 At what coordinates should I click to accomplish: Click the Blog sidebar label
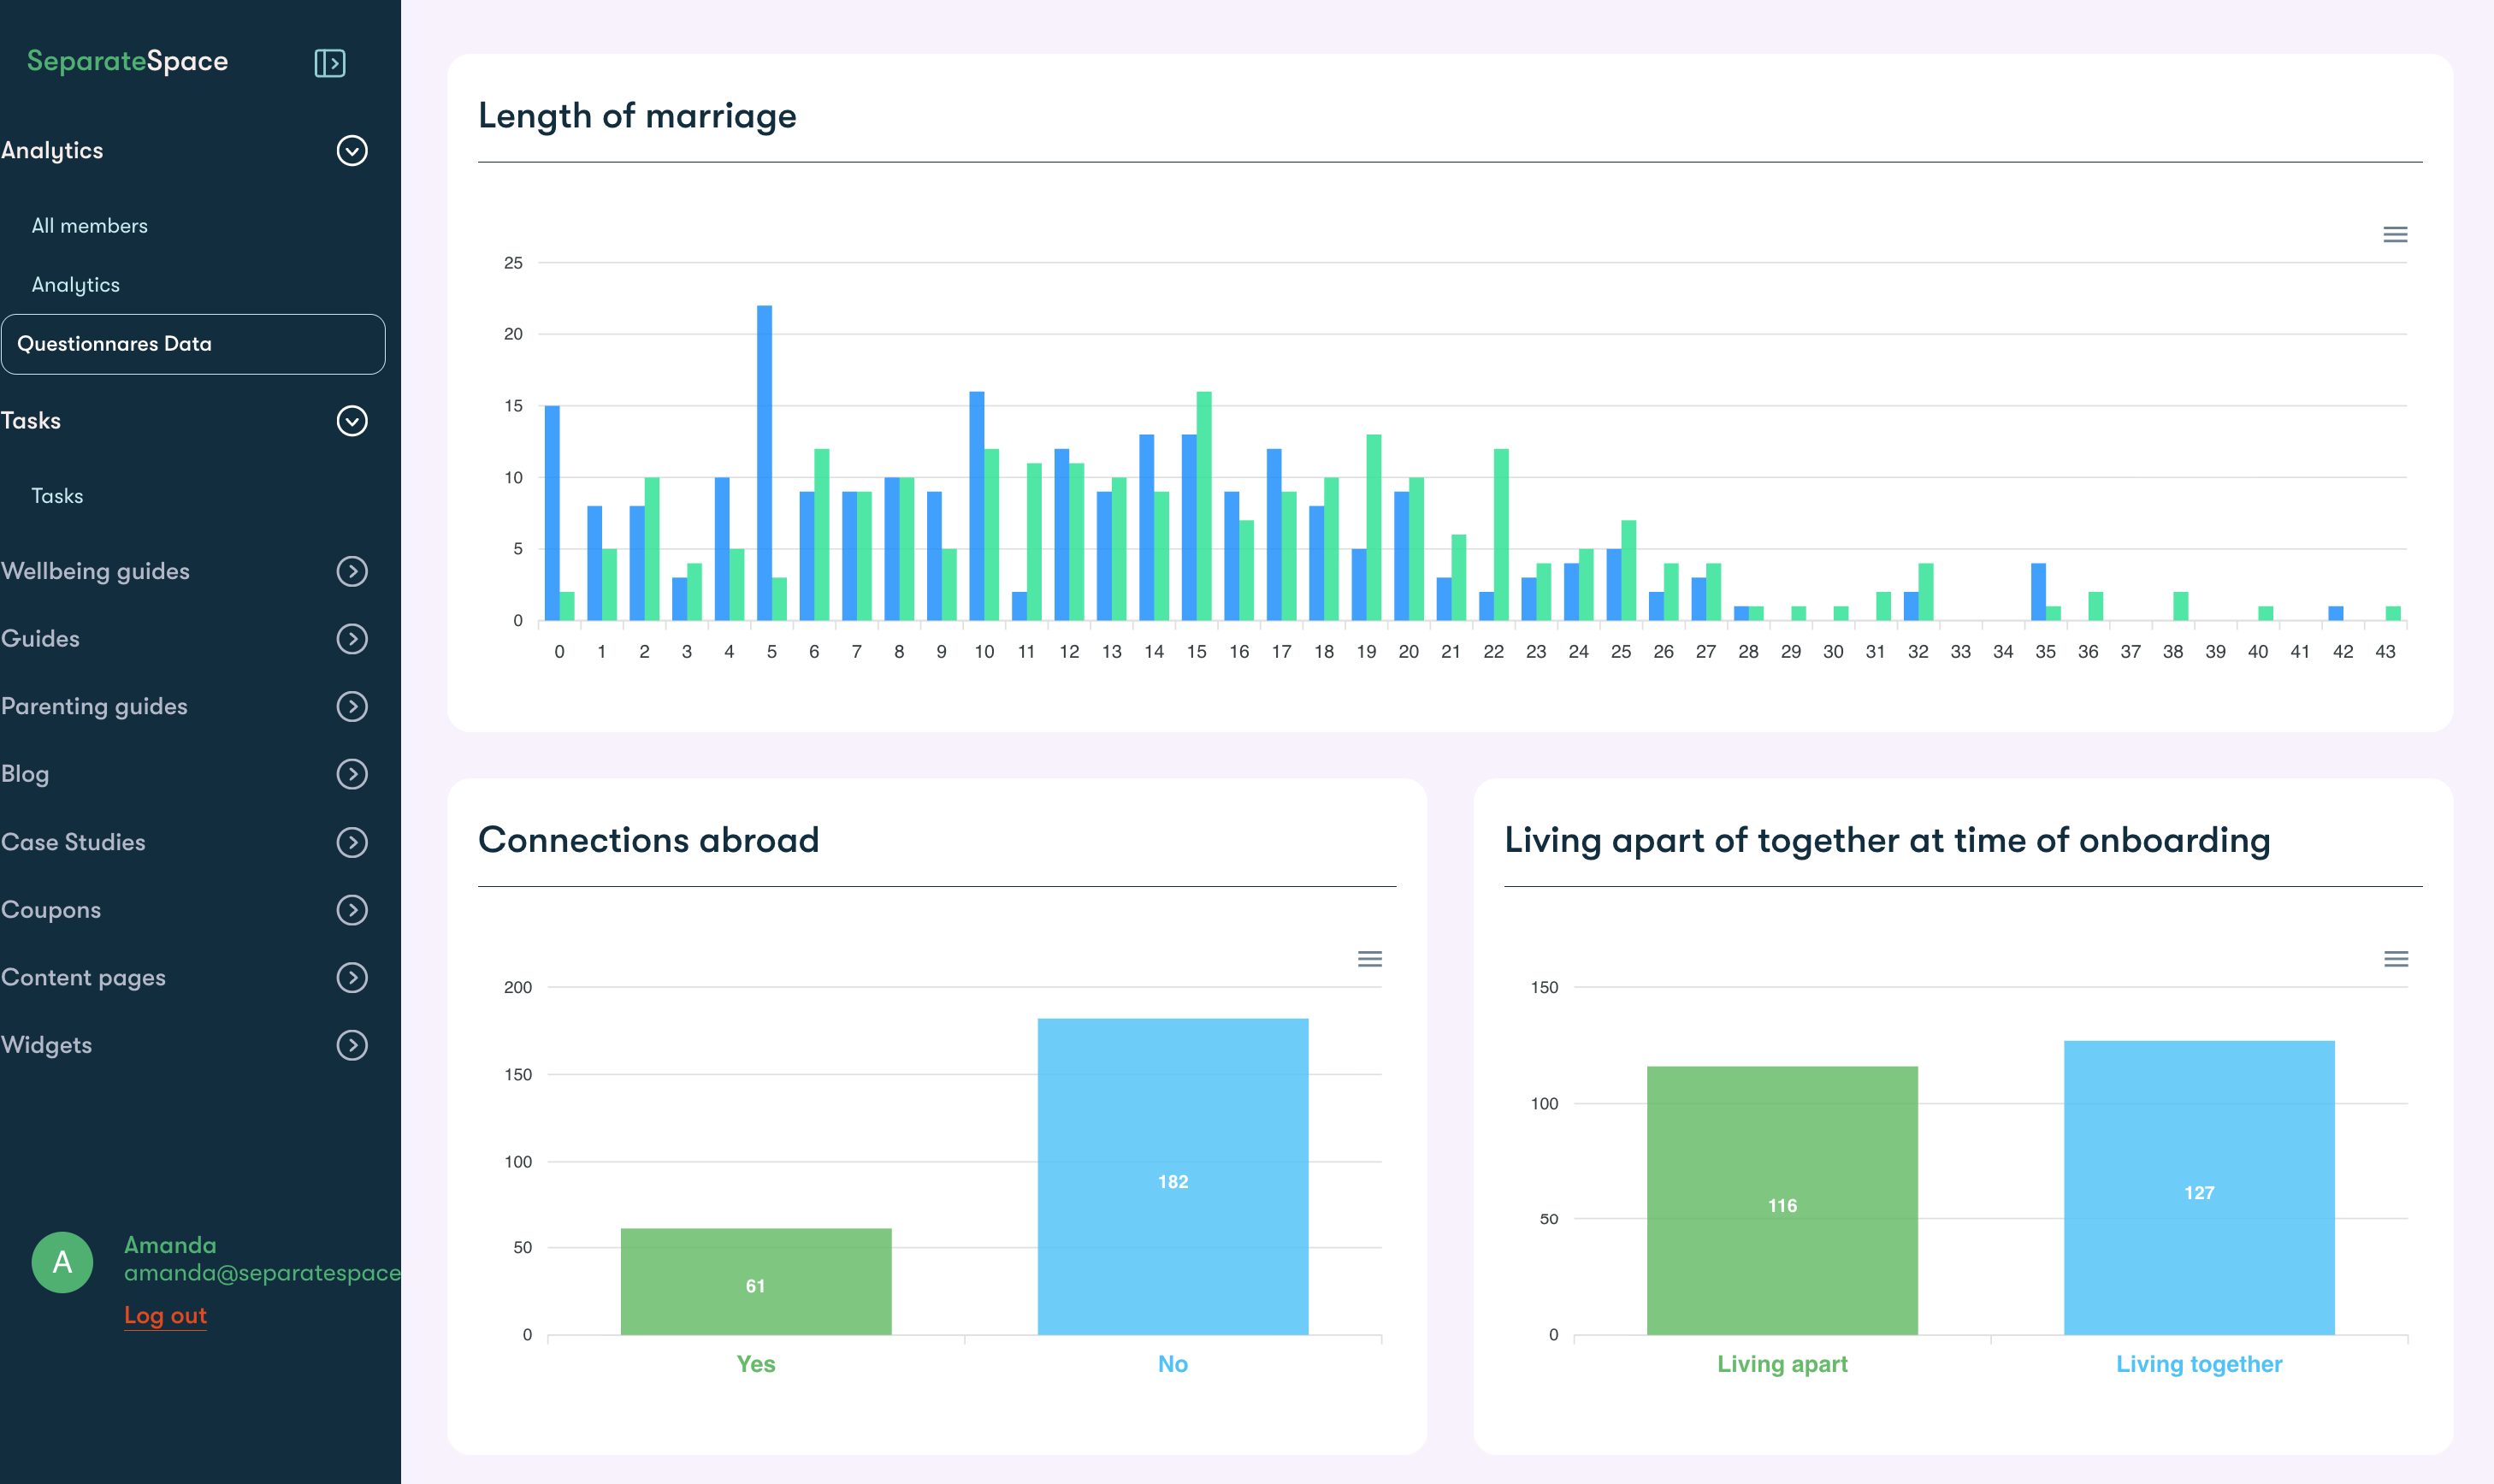pos(25,775)
